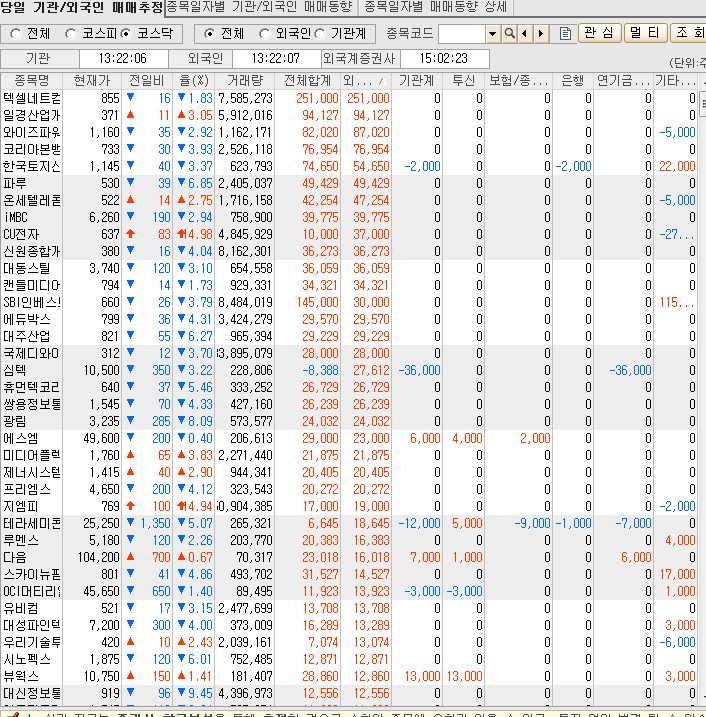Select the iMBC stock name
Viewport: 706px width, 717px height.
16,217
